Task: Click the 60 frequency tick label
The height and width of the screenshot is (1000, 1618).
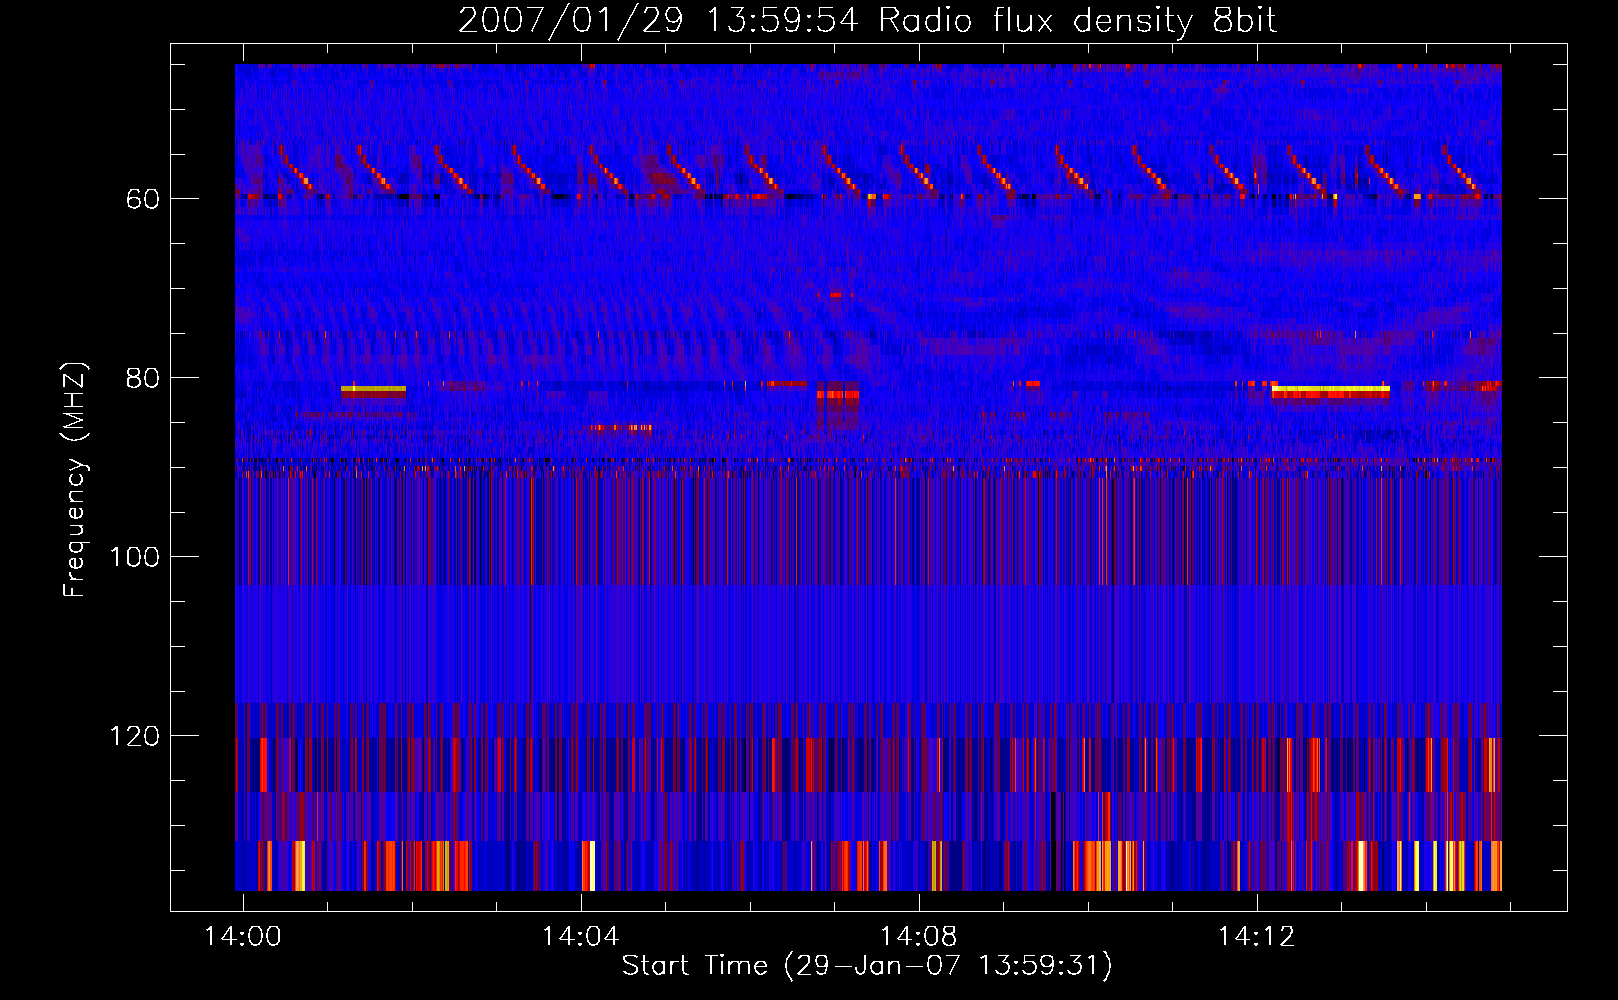Action: tap(143, 199)
